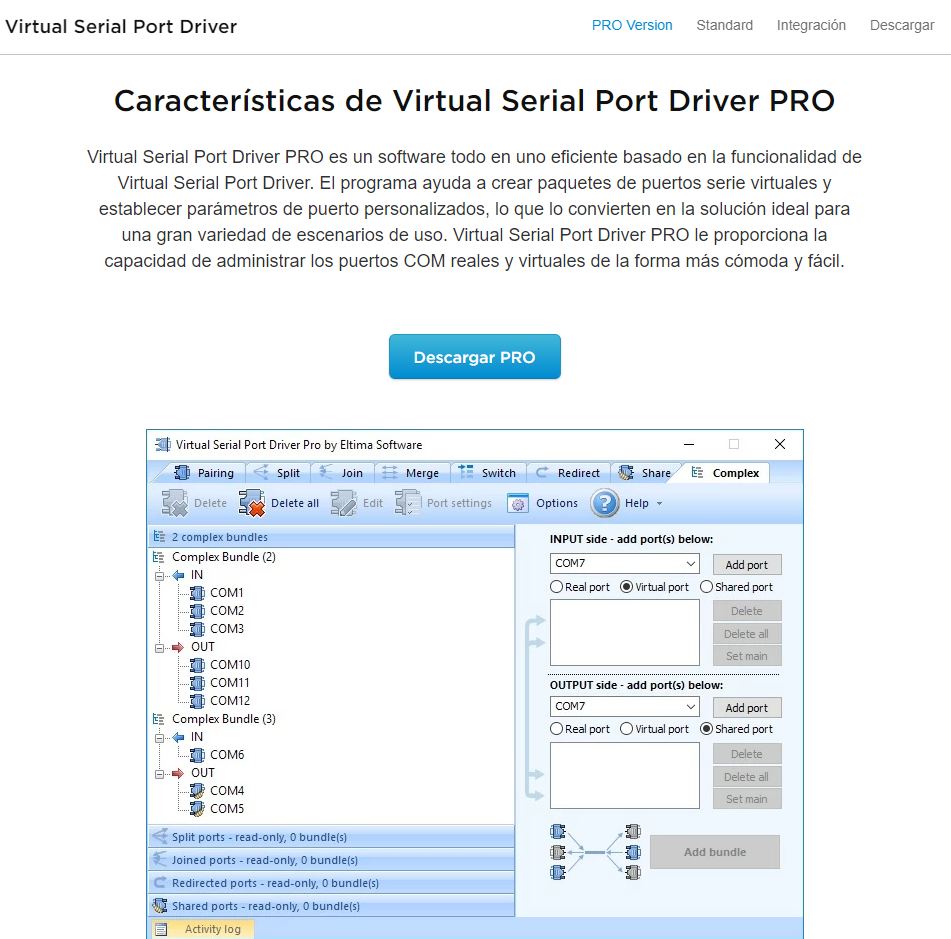Click the Virtual Serial Port Driver site logo
This screenshot has height=939, width=951.
(121, 27)
